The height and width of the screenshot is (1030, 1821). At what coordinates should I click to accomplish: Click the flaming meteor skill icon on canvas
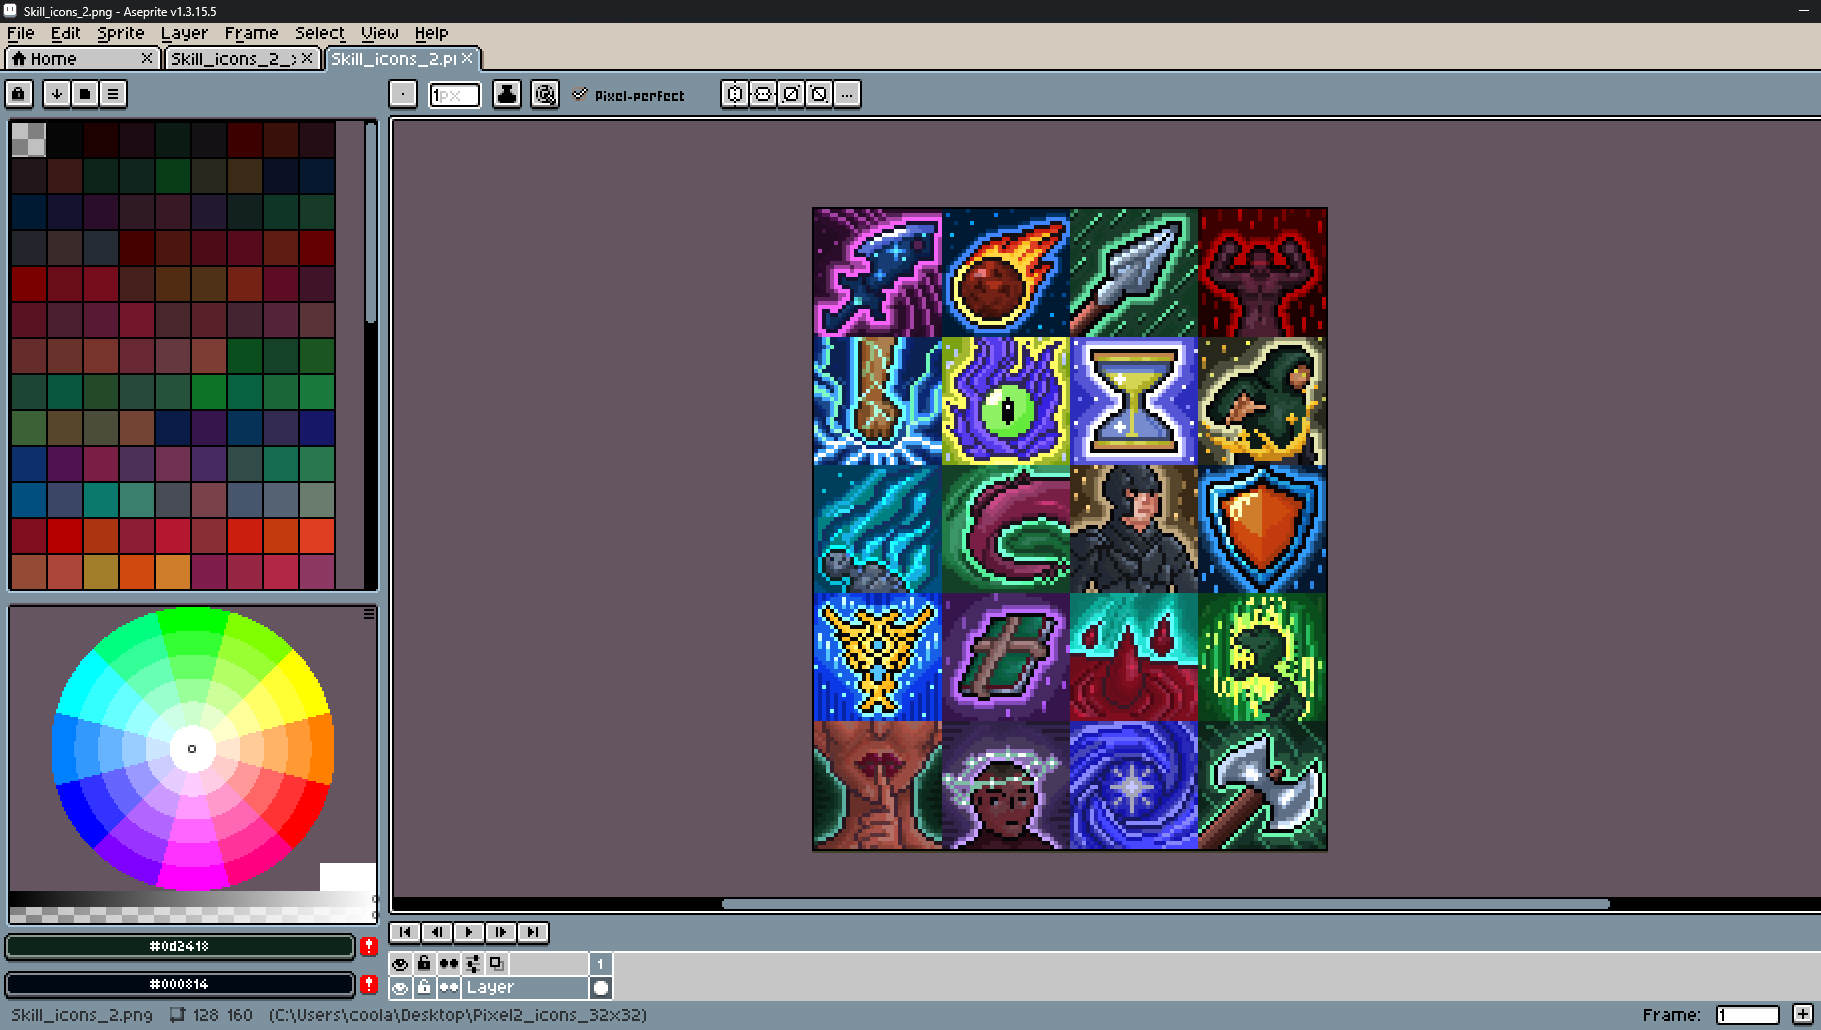(1006, 272)
